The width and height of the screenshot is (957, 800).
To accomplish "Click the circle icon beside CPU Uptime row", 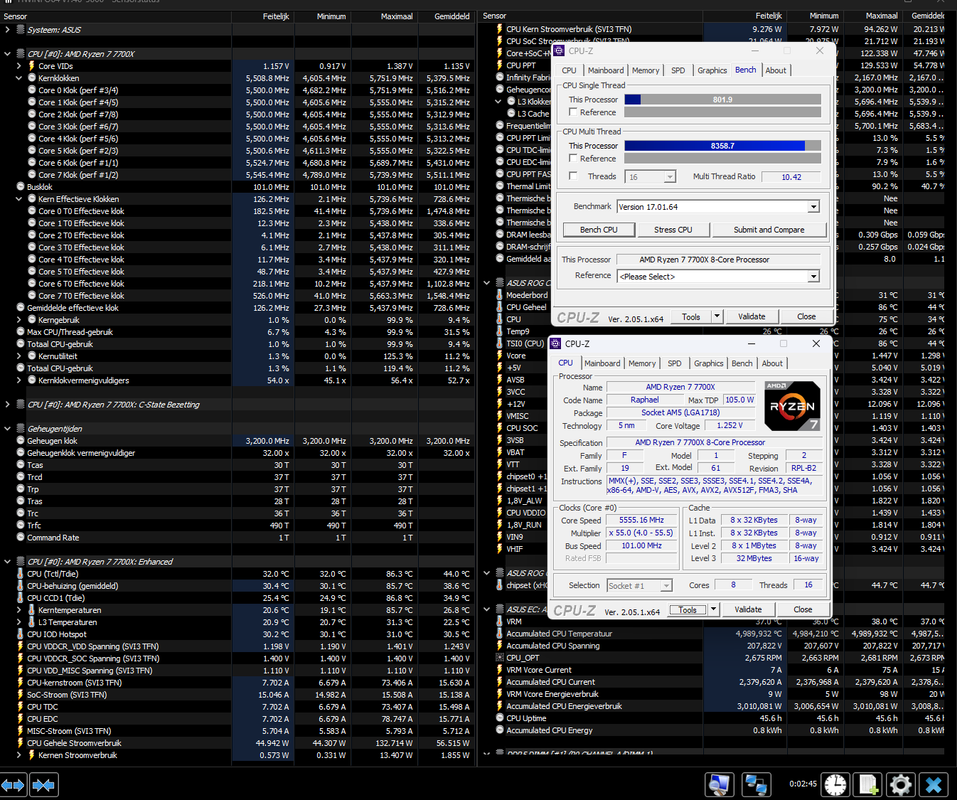I will click(499, 718).
